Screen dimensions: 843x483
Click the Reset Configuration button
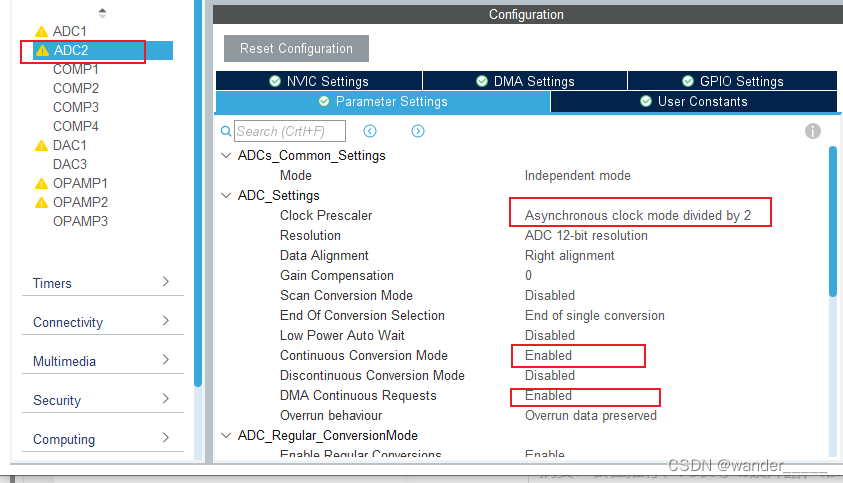tap(296, 48)
